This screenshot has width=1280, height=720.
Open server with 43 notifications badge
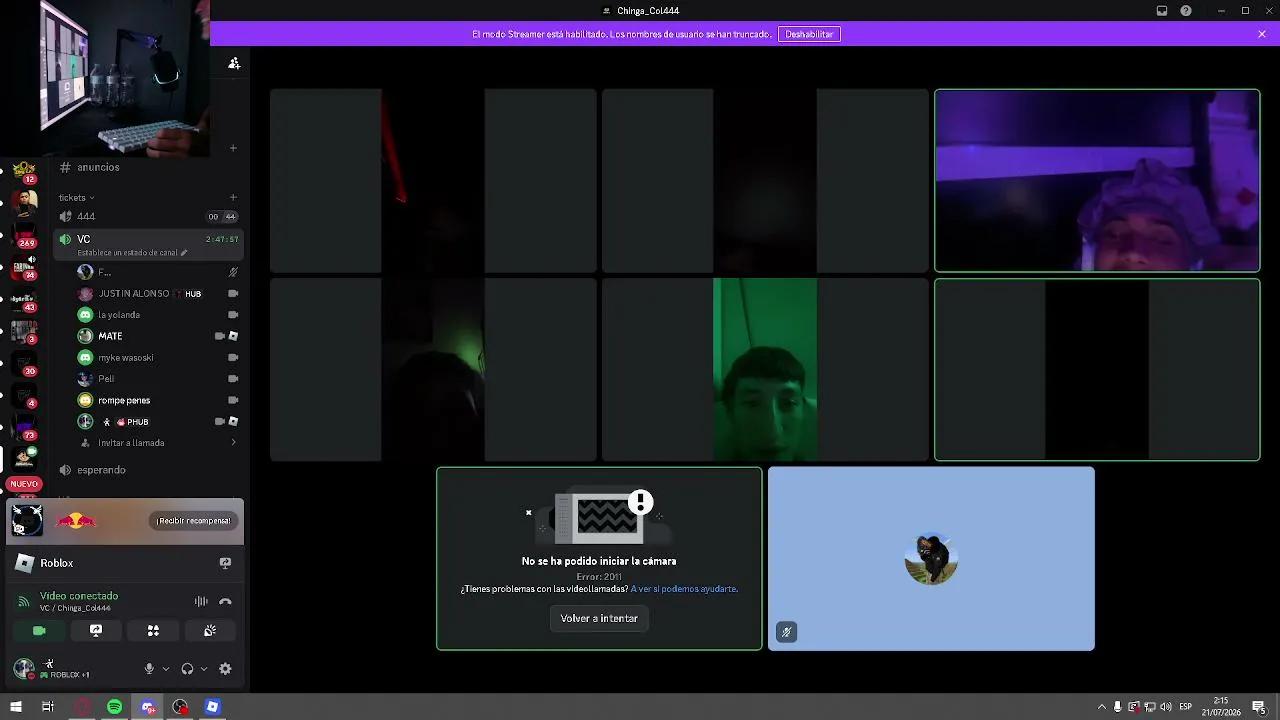coord(24,301)
